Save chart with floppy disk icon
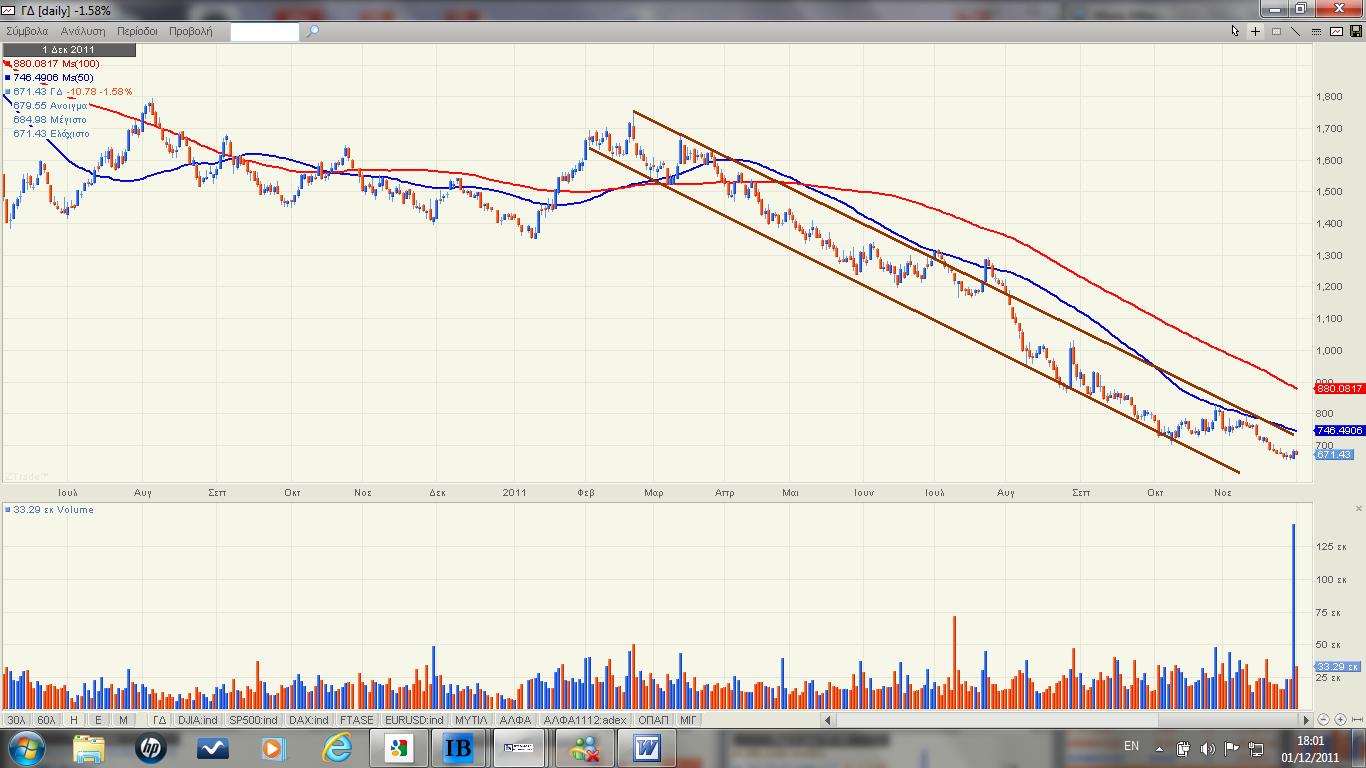The height and width of the screenshot is (768, 1366). (x=1355, y=31)
